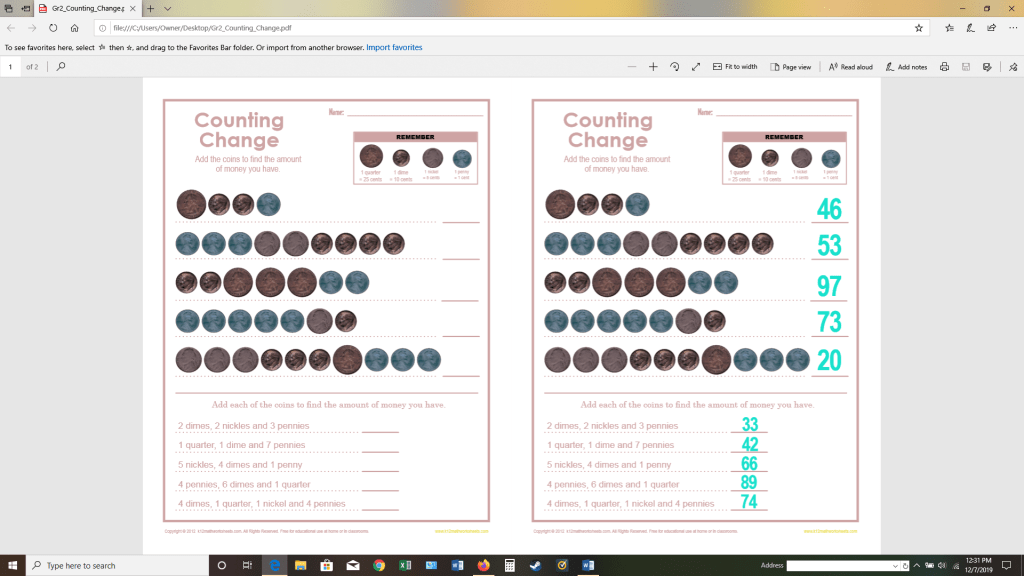Add this page to favorites star
This screenshot has height=576, width=1024.
(x=918, y=28)
